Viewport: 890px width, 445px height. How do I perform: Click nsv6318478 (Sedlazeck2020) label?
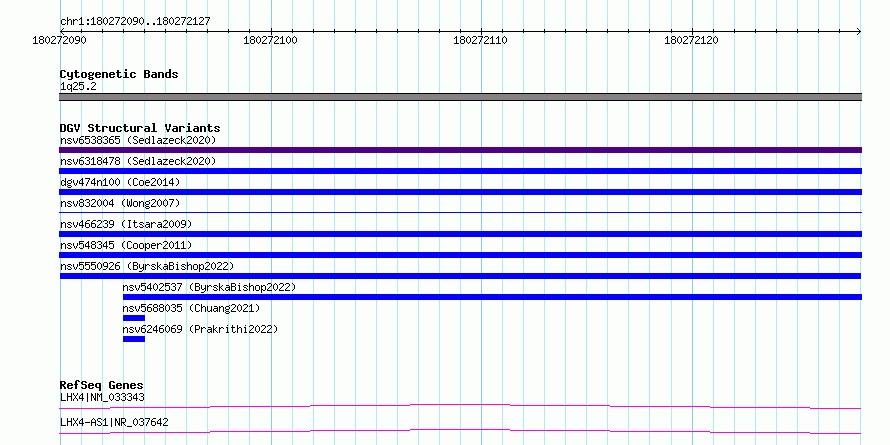click(x=138, y=161)
